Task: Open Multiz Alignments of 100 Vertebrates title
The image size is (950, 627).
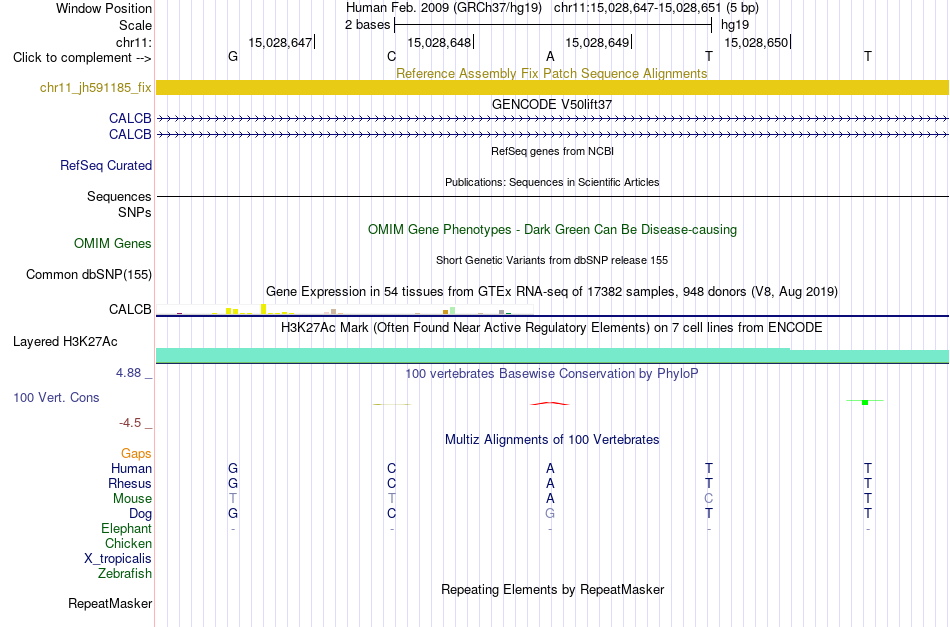Action: coord(552,440)
